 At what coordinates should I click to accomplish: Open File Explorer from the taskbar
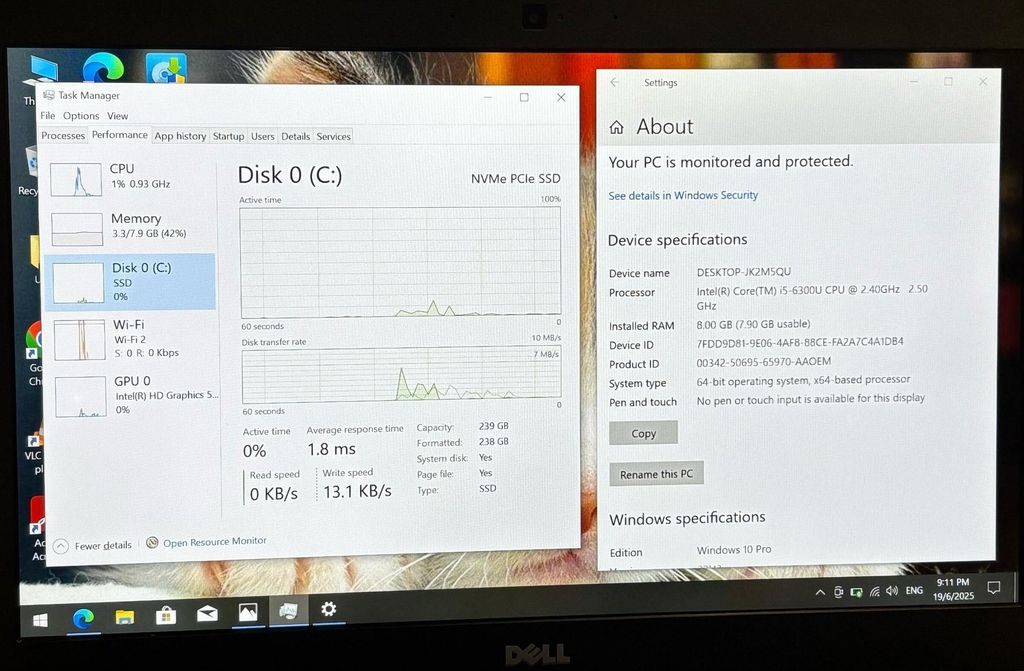(x=125, y=616)
